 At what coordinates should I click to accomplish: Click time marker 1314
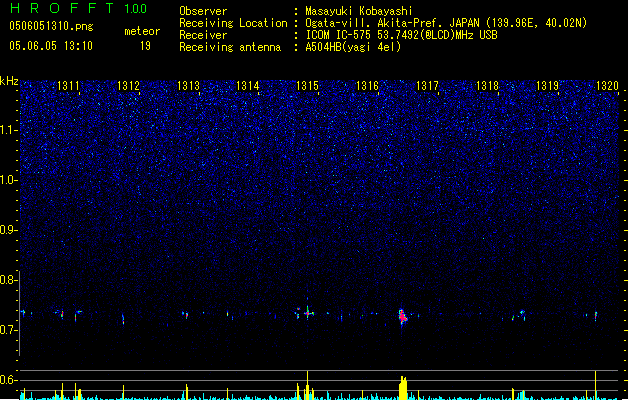point(248,86)
